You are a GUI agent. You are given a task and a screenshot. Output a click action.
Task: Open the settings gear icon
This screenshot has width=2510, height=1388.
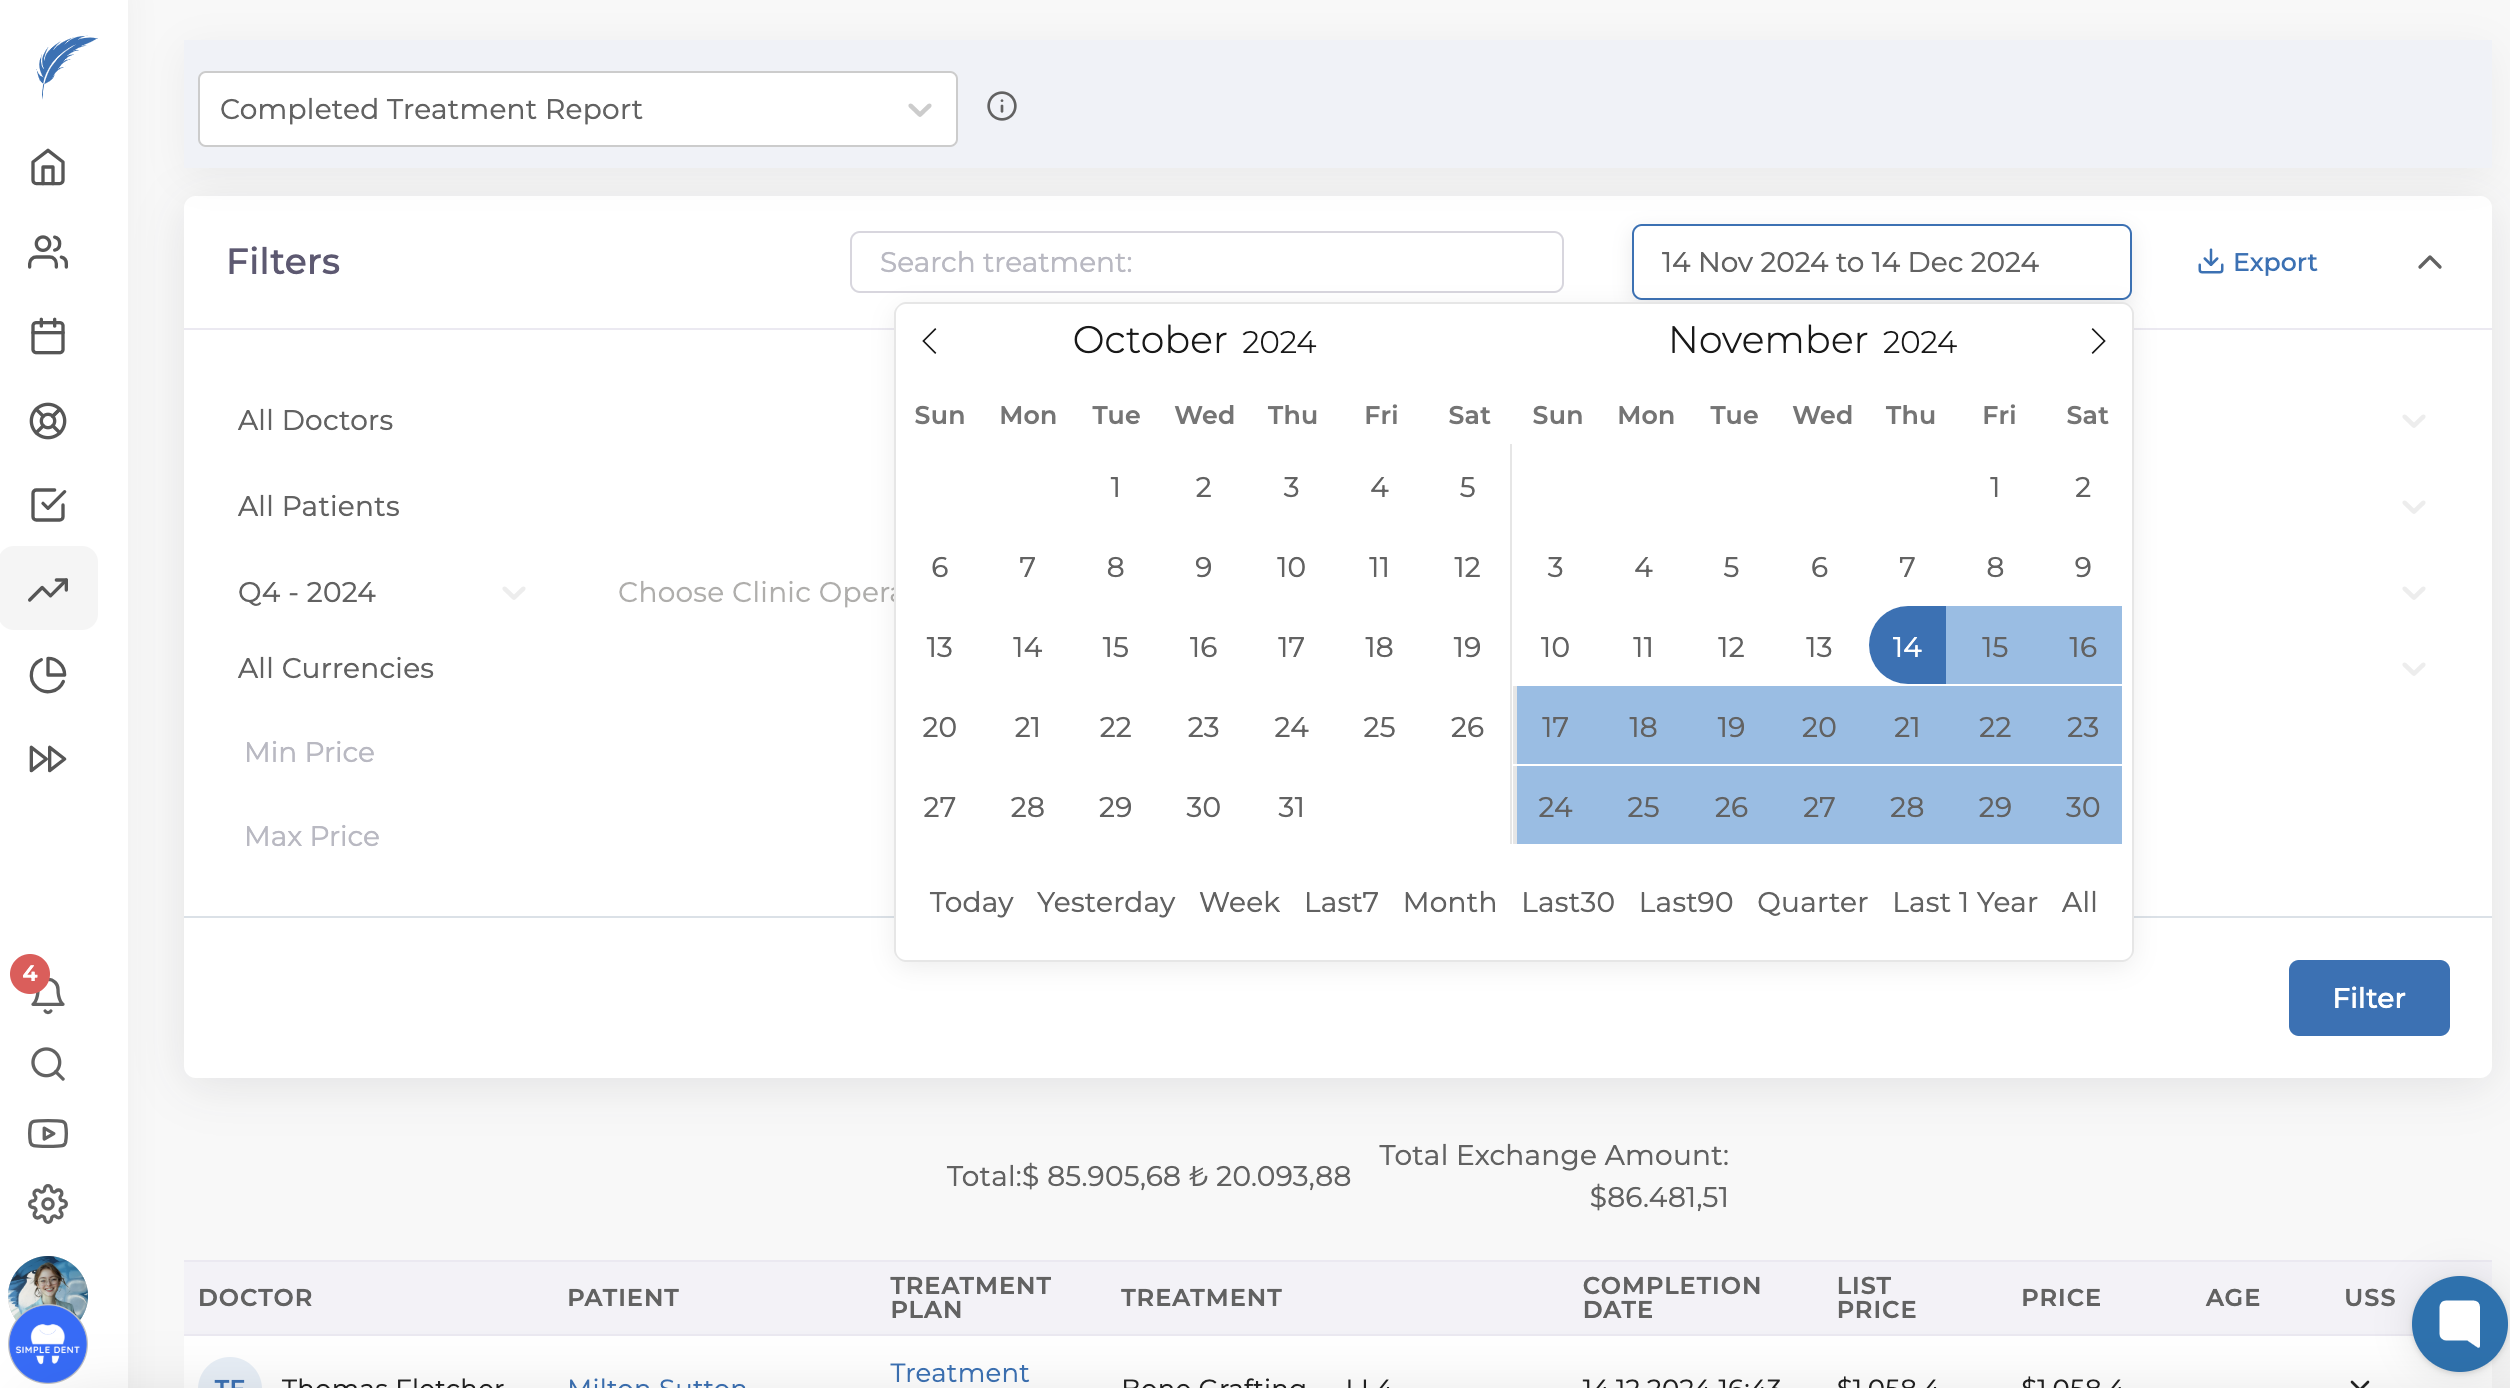tap(48, 1204)
